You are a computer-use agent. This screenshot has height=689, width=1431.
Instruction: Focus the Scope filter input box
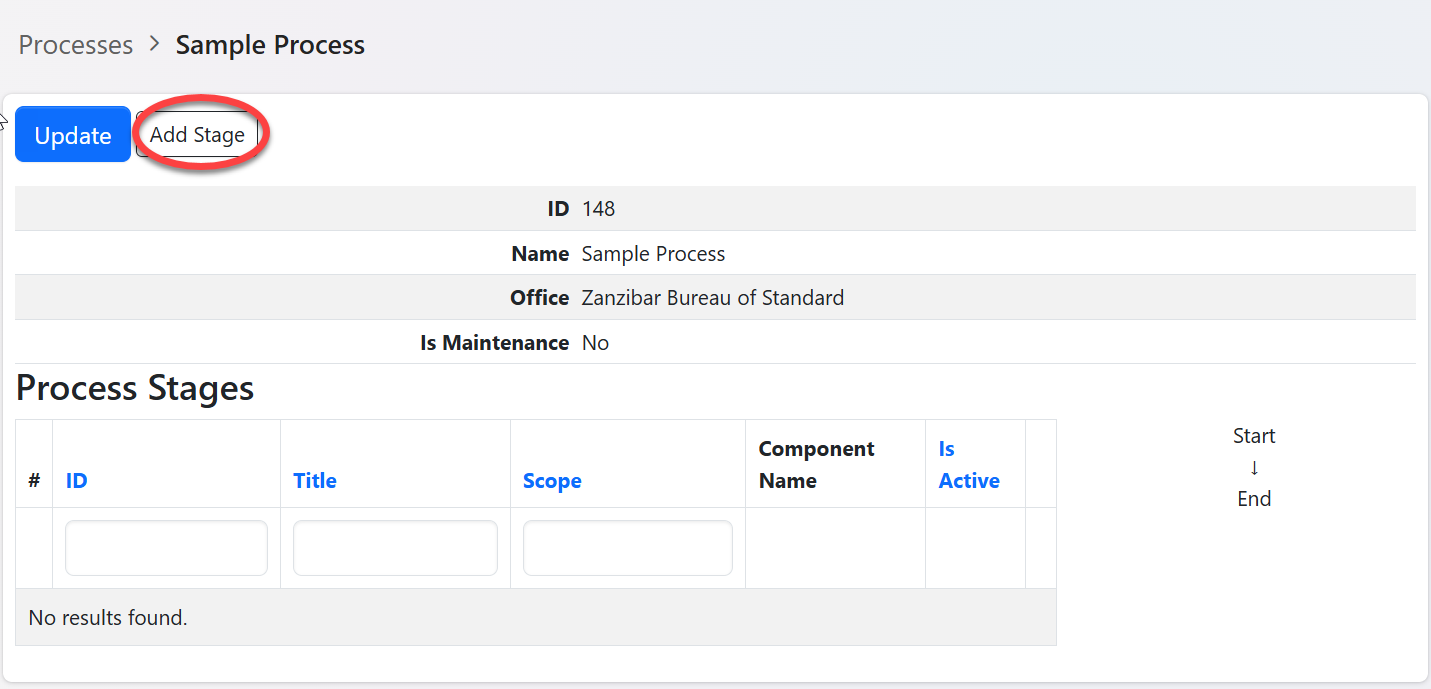627,548
